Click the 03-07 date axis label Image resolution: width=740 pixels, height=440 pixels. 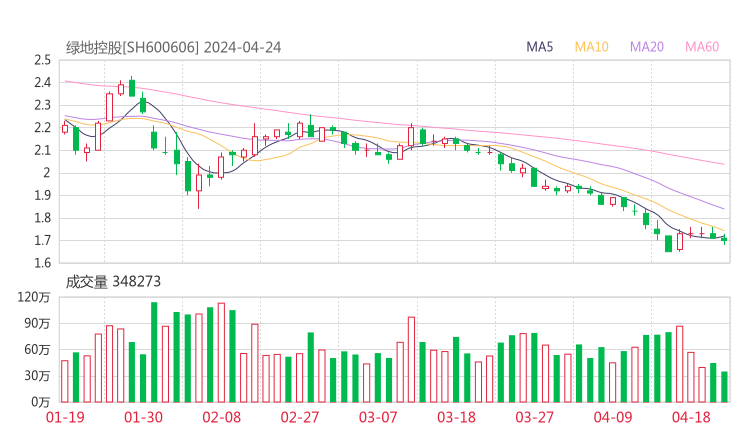click(x=378, y=417)
